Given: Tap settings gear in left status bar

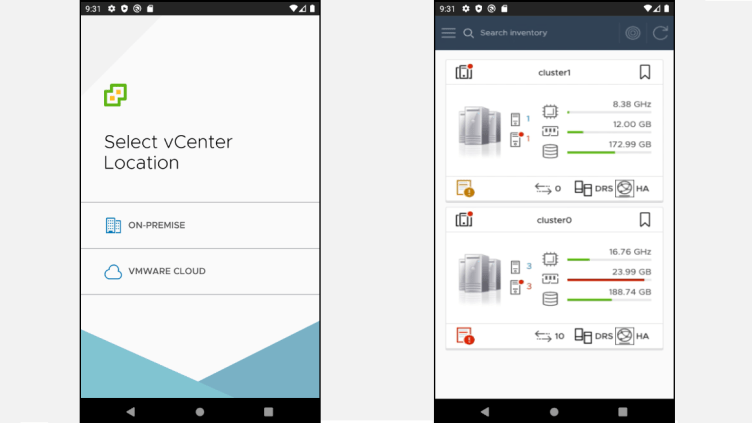Looking at the screenshot, I should coord(112,9).
